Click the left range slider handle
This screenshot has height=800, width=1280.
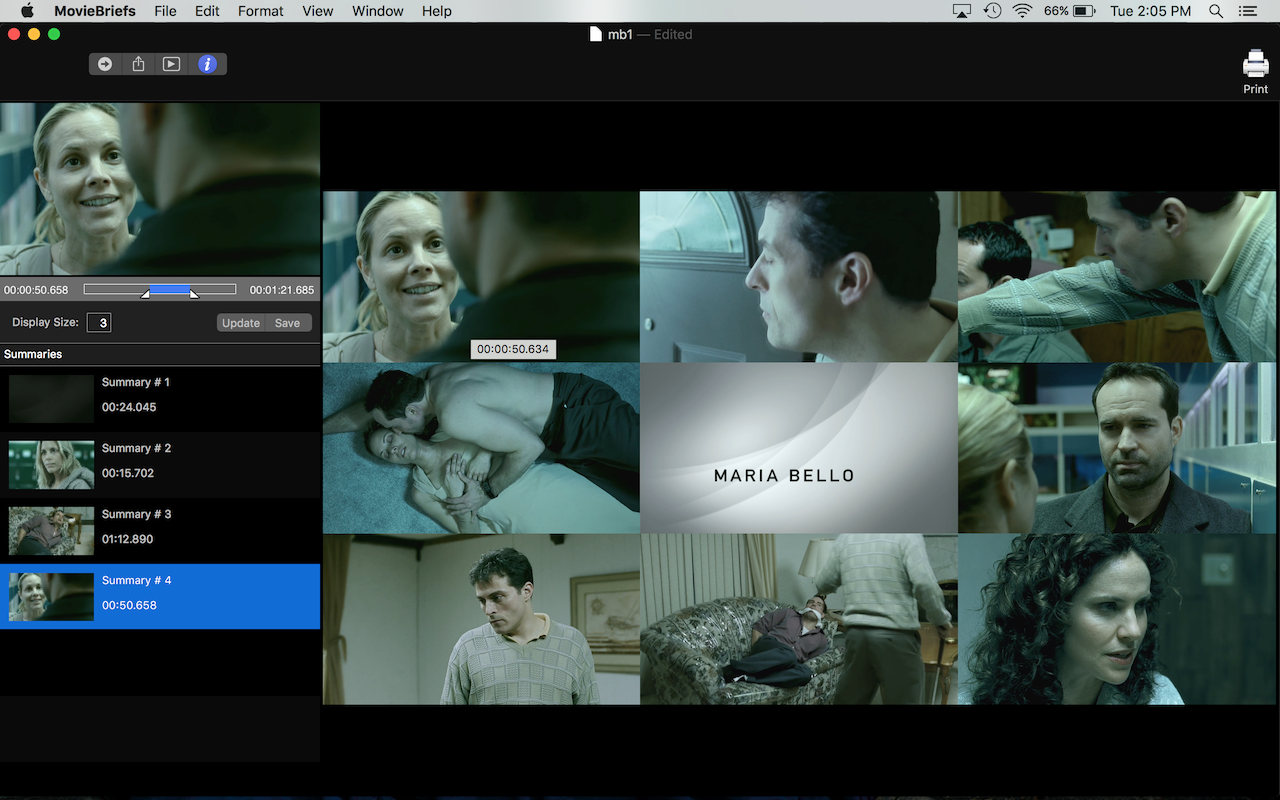tap(145, 294)
